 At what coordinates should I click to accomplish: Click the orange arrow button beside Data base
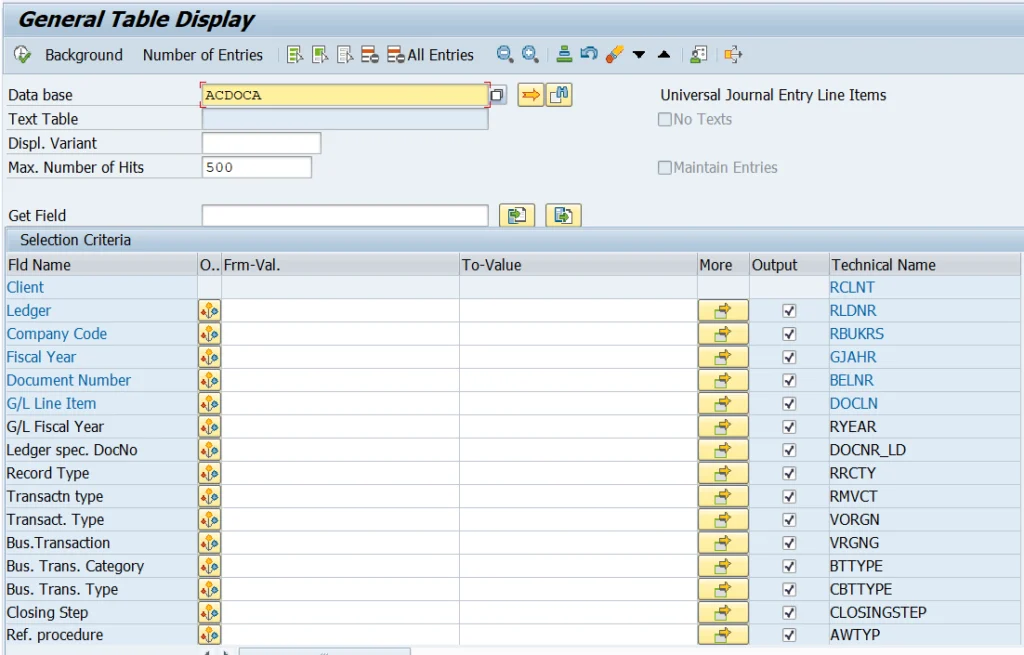click(x=530, y=95)
